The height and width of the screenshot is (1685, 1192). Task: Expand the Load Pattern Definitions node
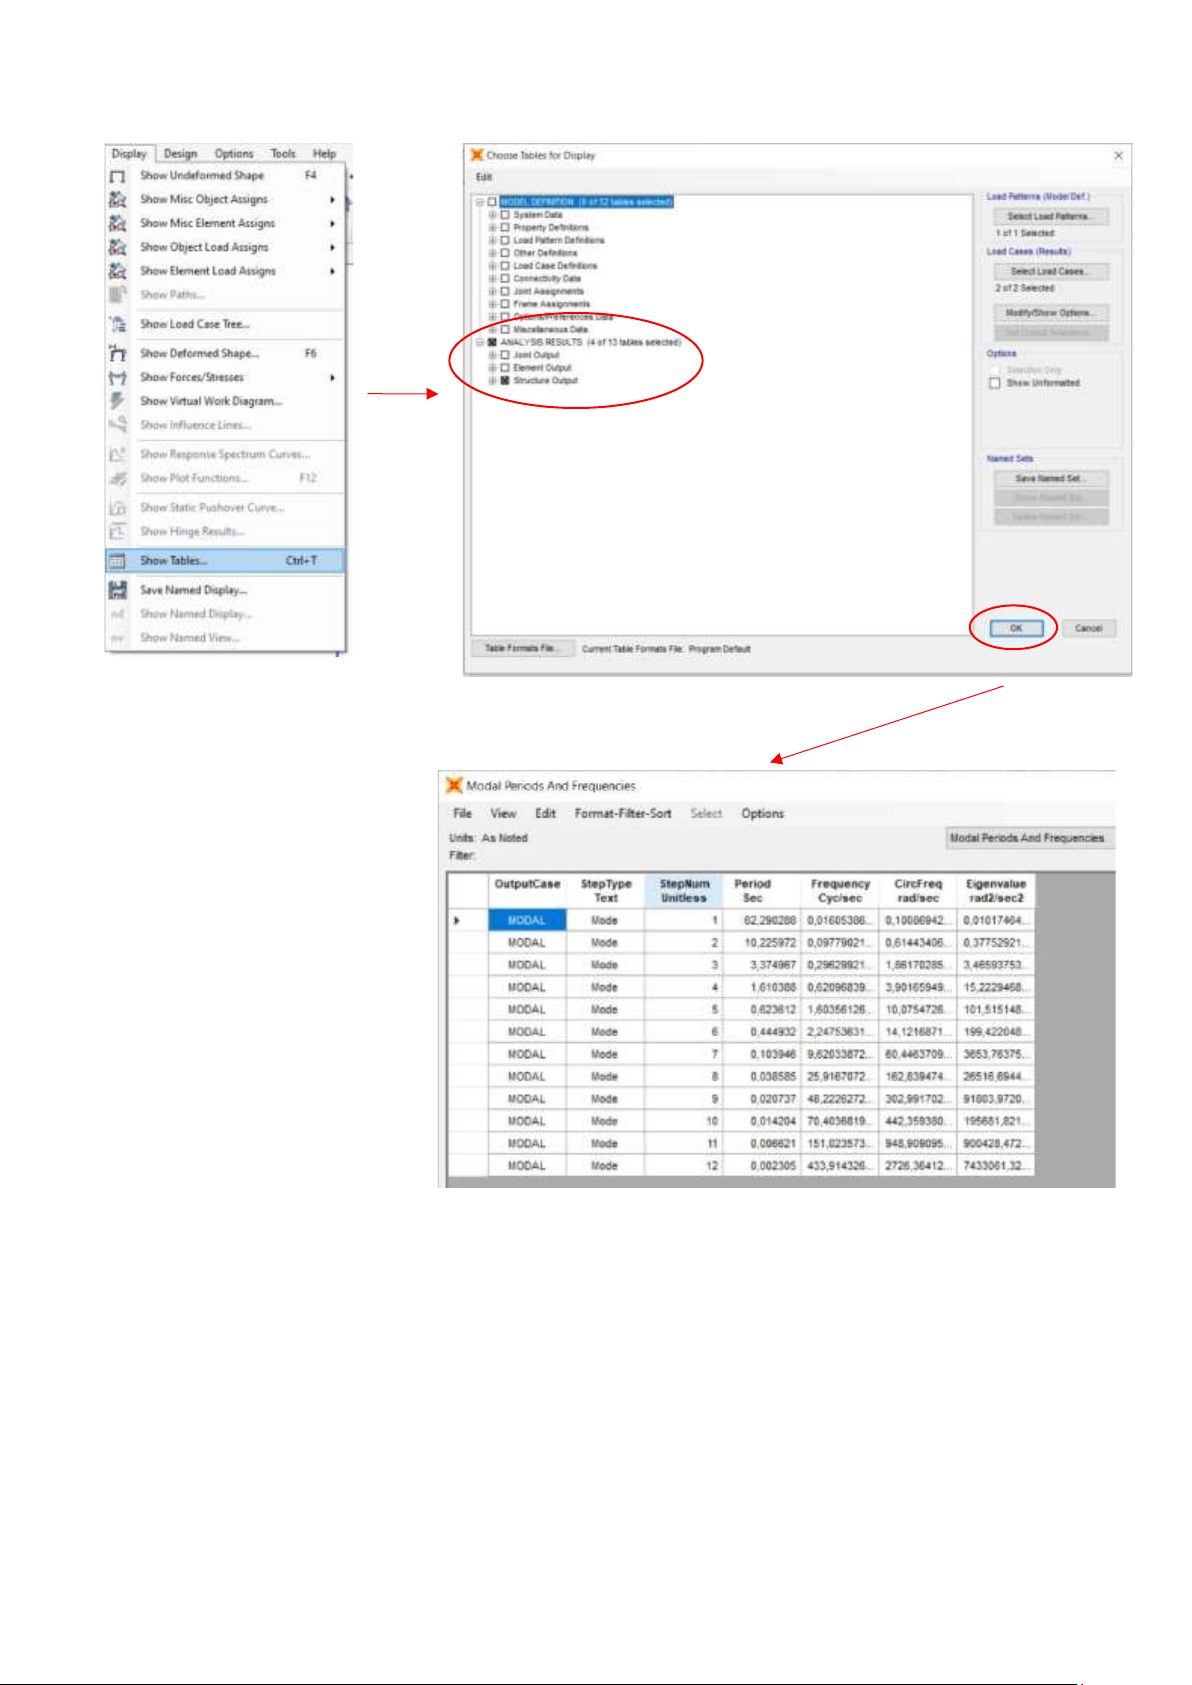(492, 241)
